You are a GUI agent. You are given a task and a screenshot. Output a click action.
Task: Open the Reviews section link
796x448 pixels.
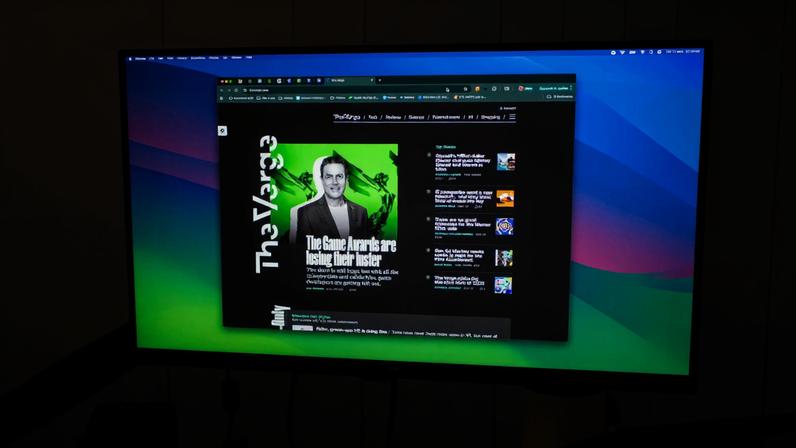(393, 117)
